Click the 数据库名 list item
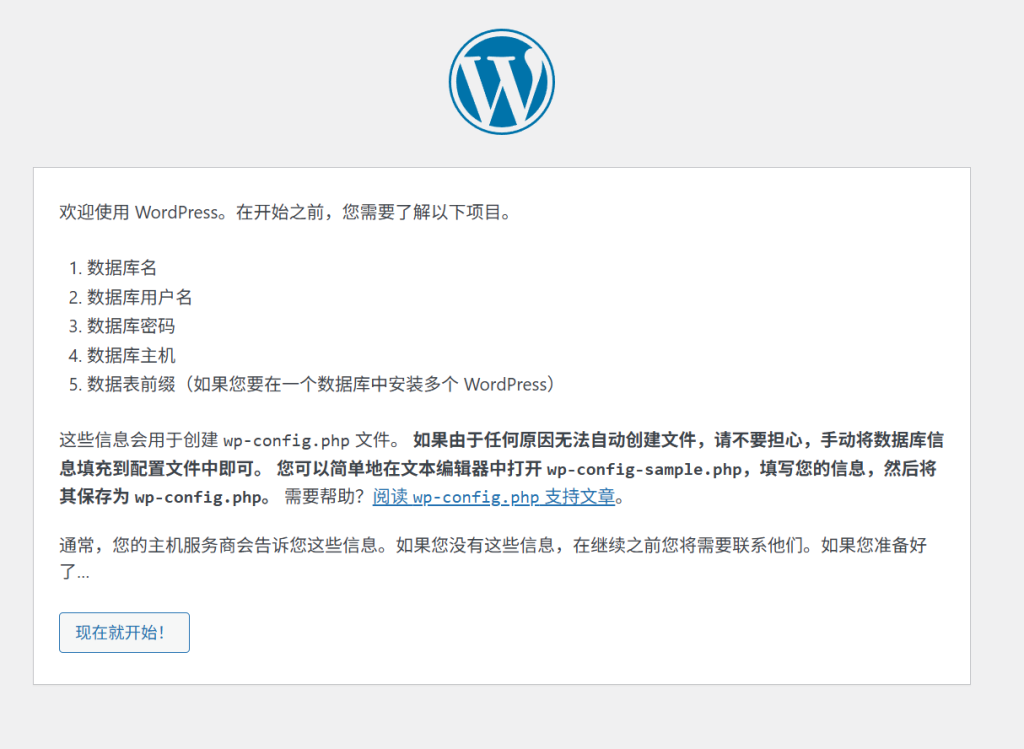This screenshot has width=1024, height=749. tap(122, 268)
